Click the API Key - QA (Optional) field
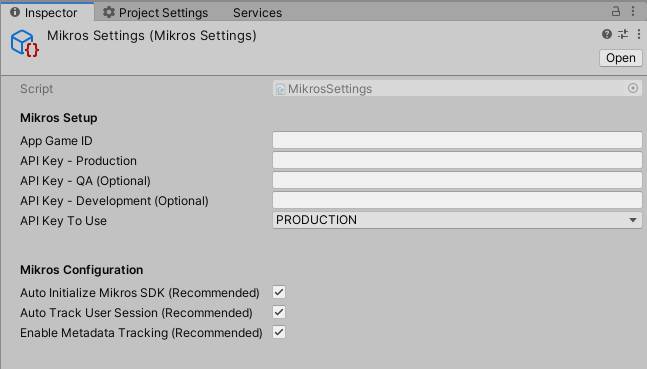 click(x=457, y=180)
